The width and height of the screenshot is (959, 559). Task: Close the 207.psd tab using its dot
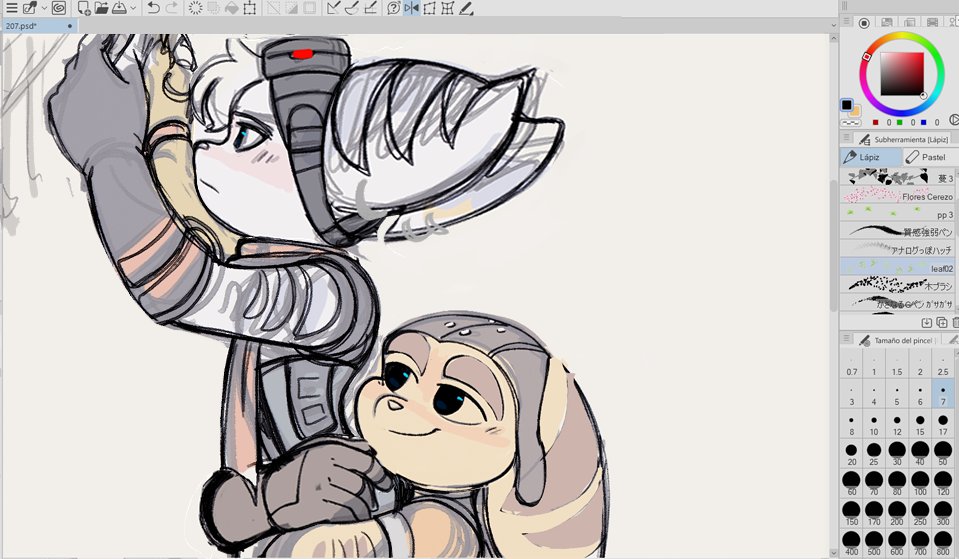[70, 26]
